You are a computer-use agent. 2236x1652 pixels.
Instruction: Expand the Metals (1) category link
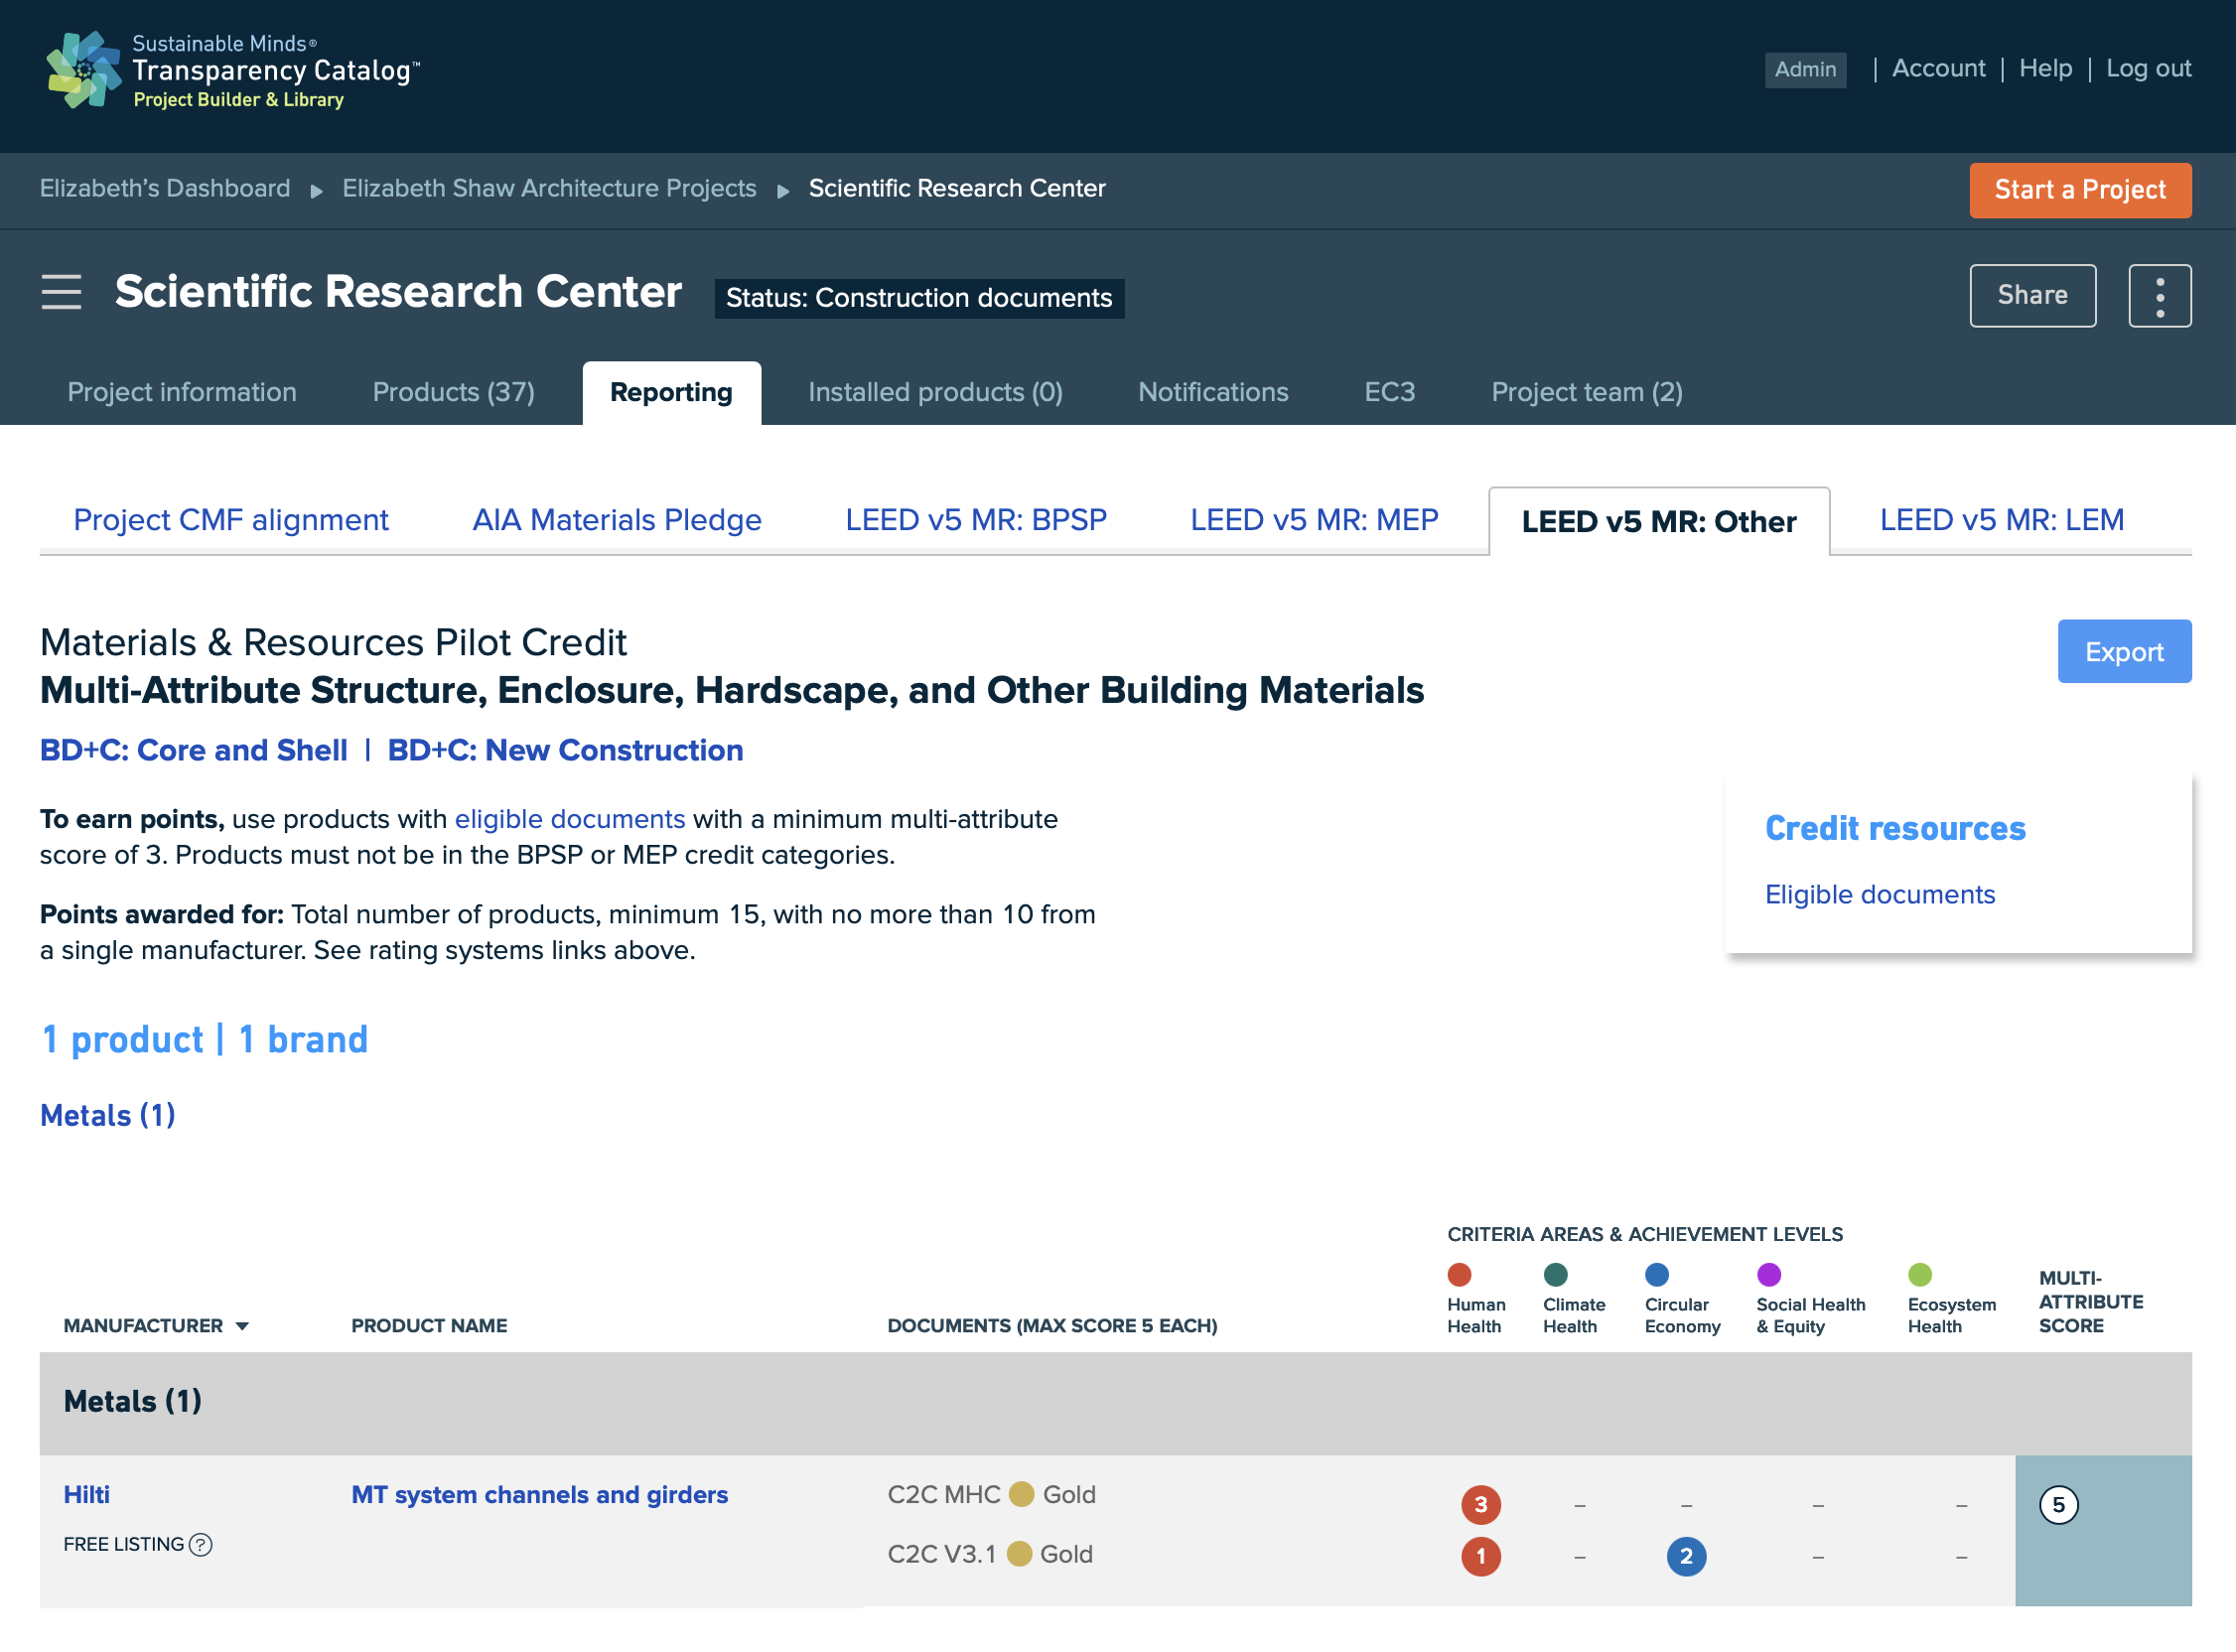(107, 1115)
